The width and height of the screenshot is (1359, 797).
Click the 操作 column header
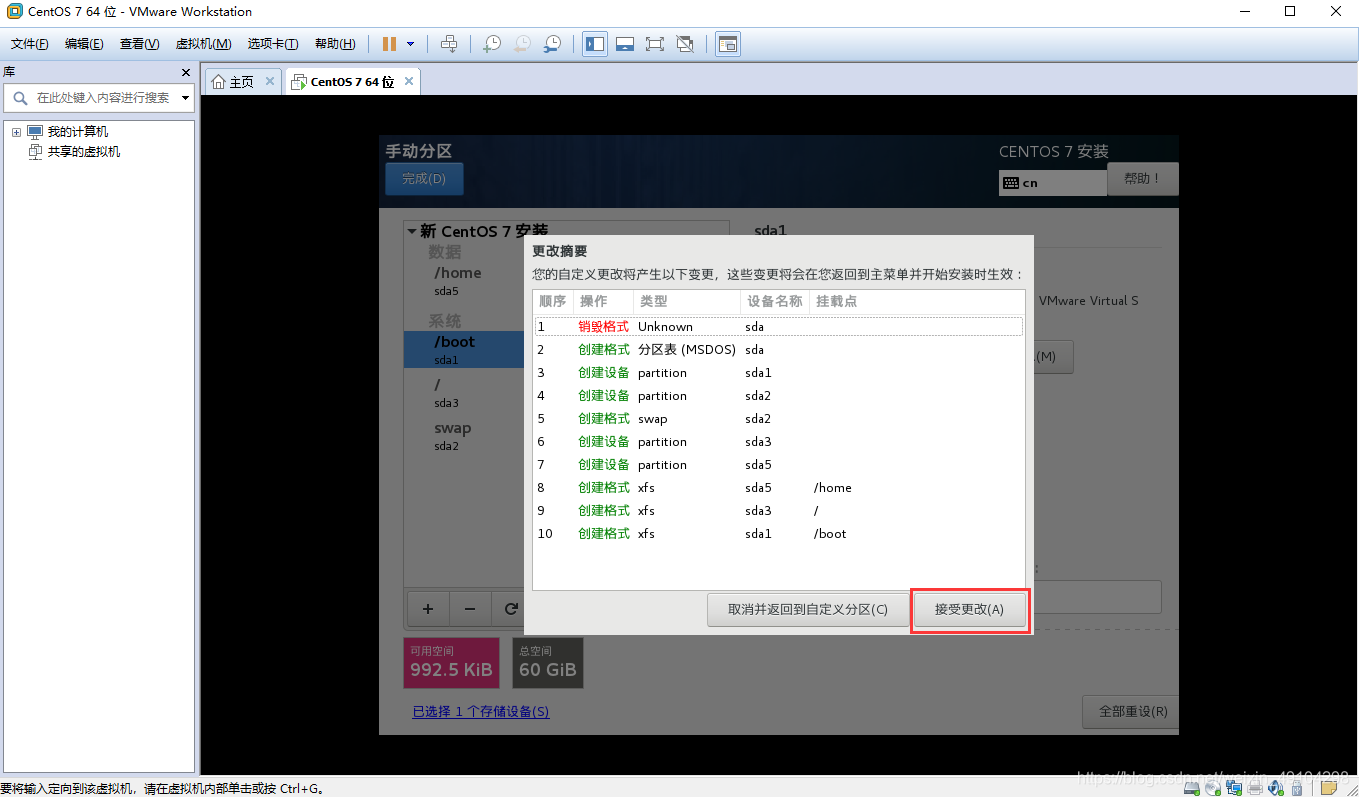pyautogui.click(x=604, y=301)
